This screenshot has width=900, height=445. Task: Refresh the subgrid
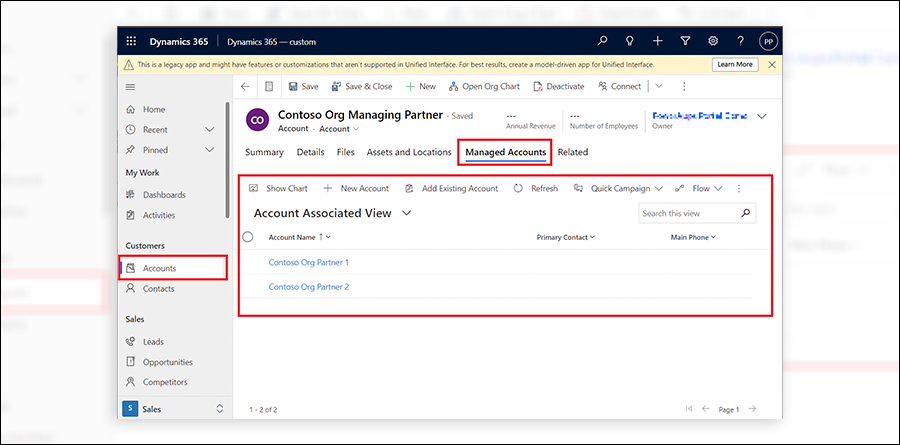pos(536,188)
